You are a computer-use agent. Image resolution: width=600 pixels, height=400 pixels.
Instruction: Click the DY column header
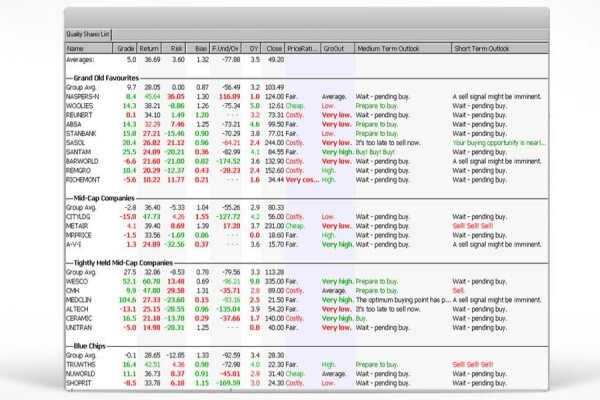click(251, 49)
